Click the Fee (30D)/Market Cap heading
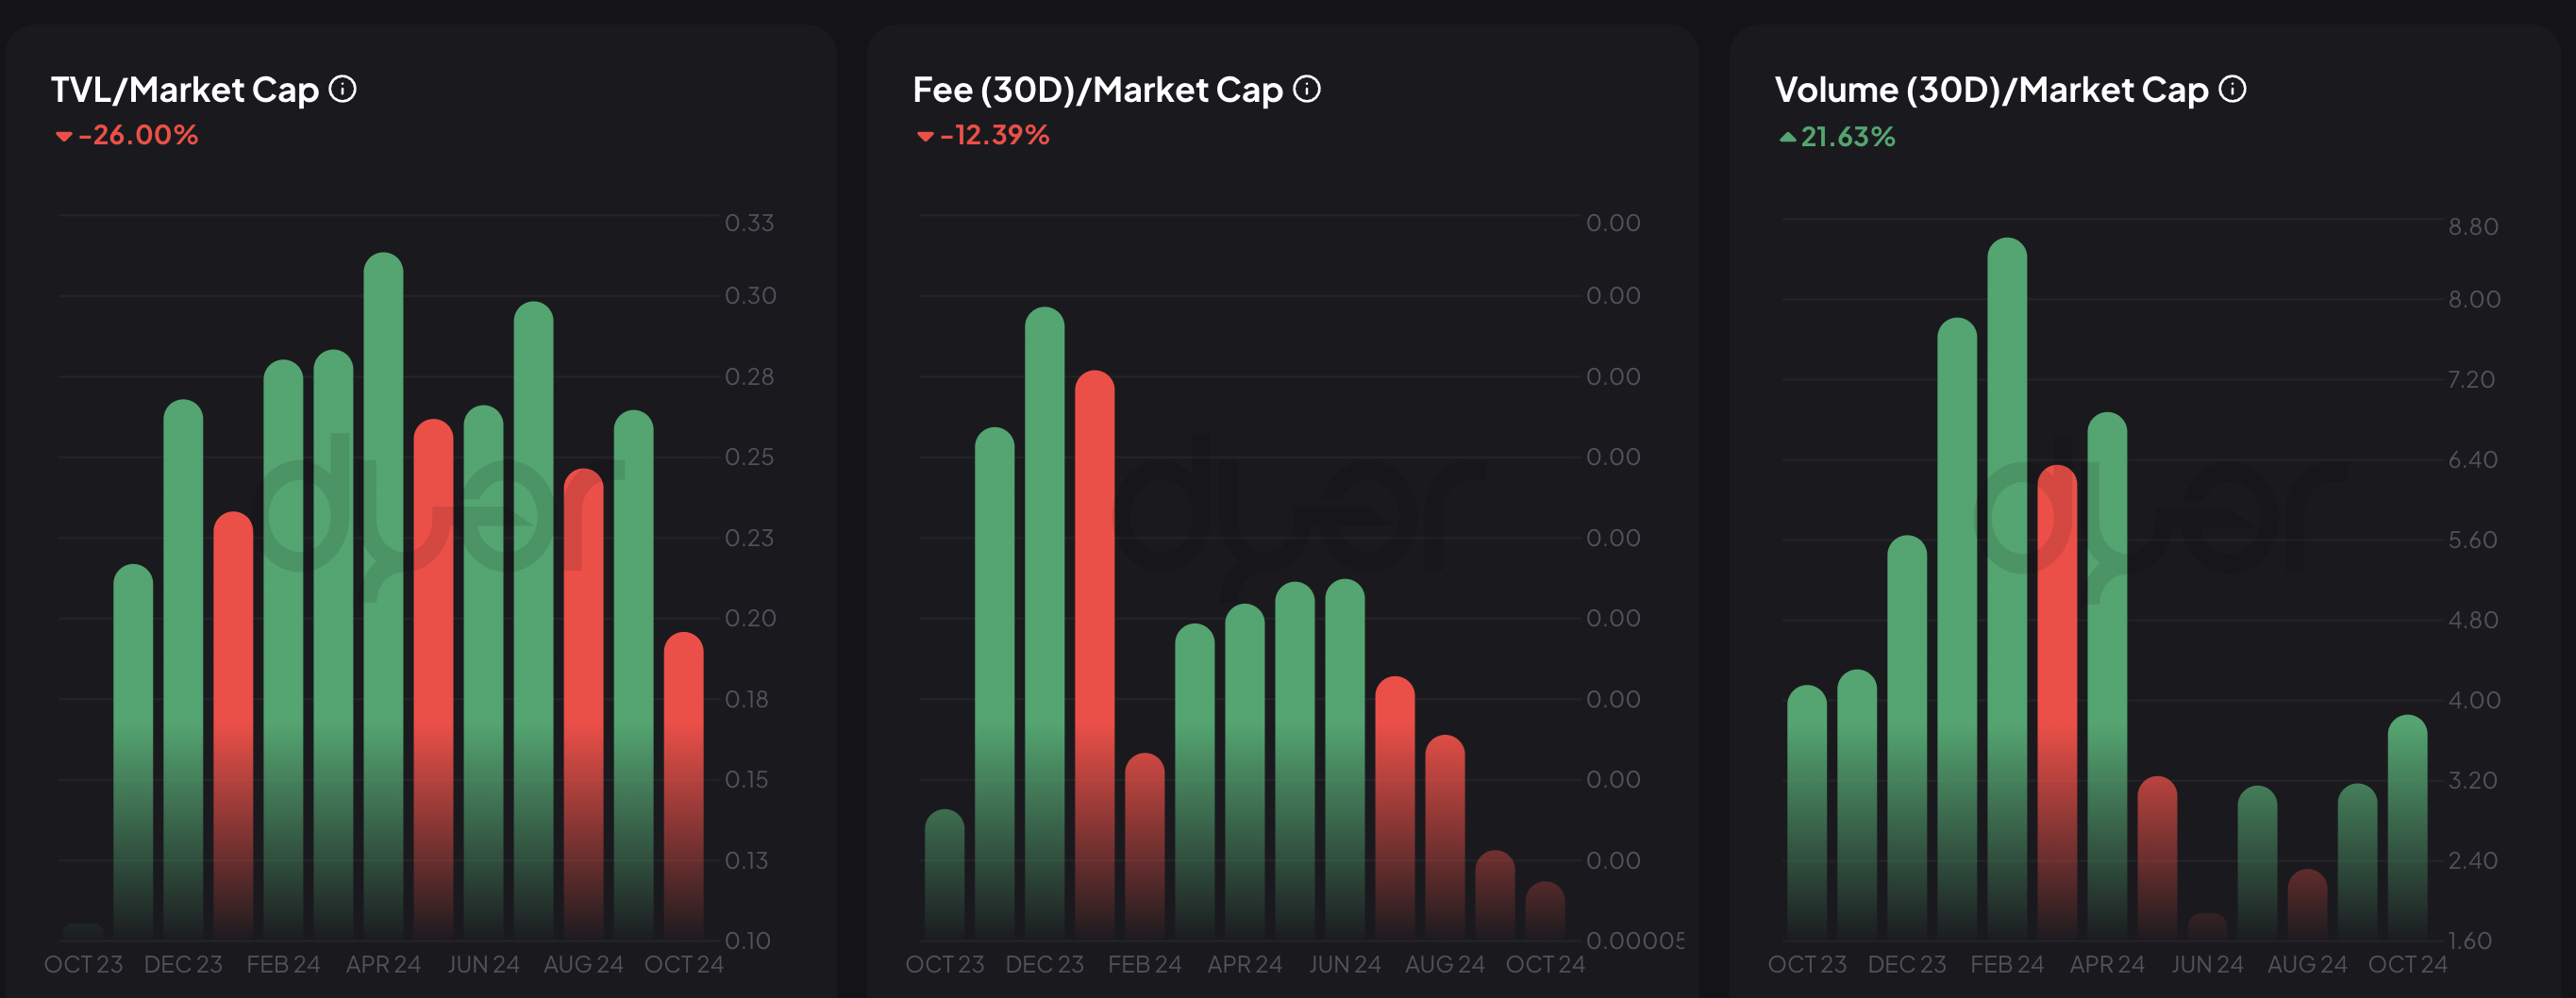The image size is (2576, 998). (1097, 90)
